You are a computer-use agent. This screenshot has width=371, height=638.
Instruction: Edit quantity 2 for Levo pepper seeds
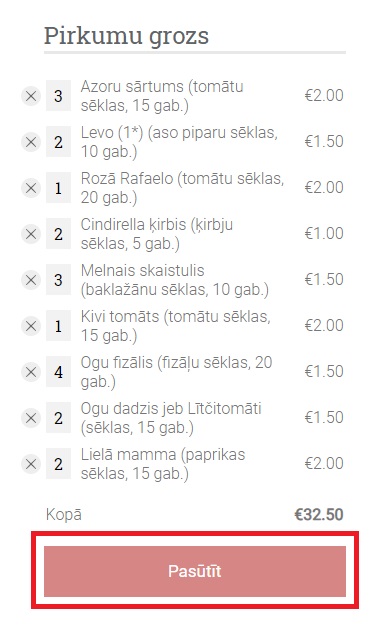coord(58,142)
